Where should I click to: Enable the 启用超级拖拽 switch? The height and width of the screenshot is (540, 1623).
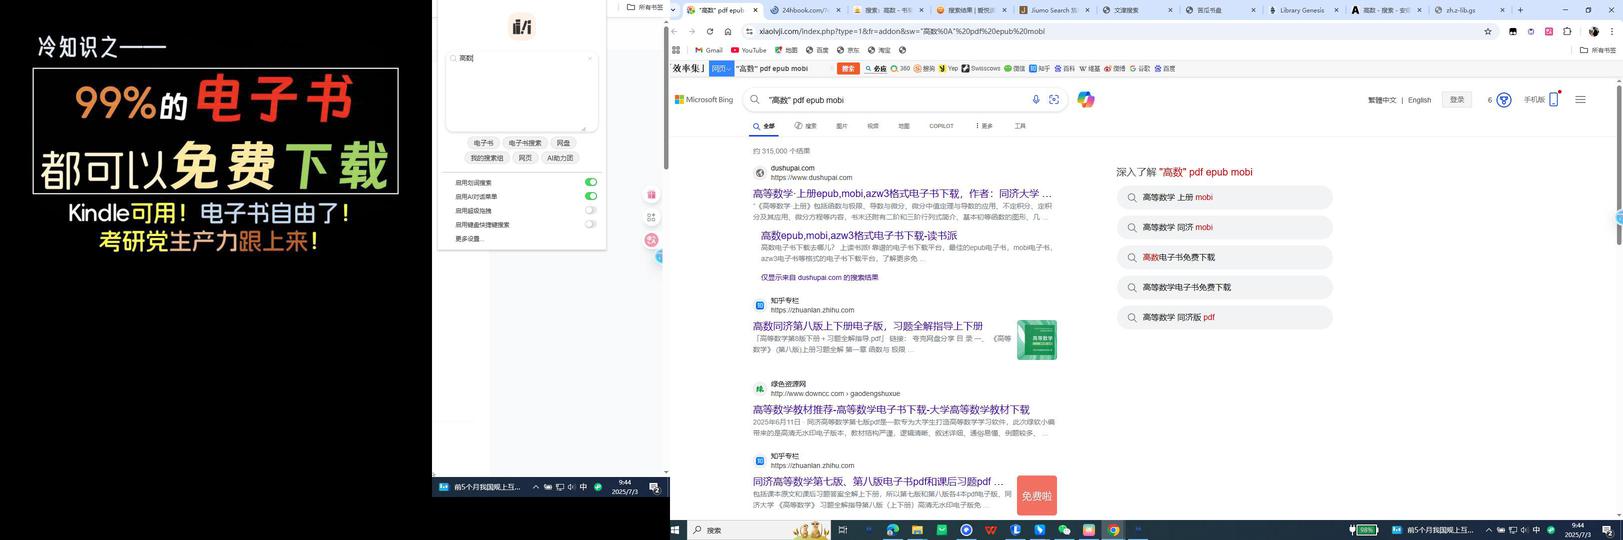[591, 210]
